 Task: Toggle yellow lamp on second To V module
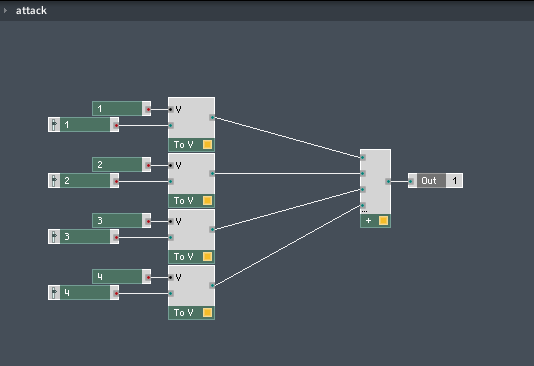[x=207, y=201]
